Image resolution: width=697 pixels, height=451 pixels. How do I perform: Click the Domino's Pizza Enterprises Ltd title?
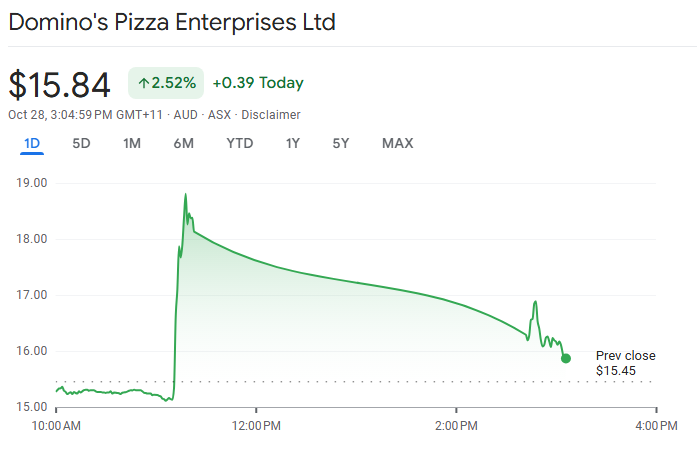172,21
